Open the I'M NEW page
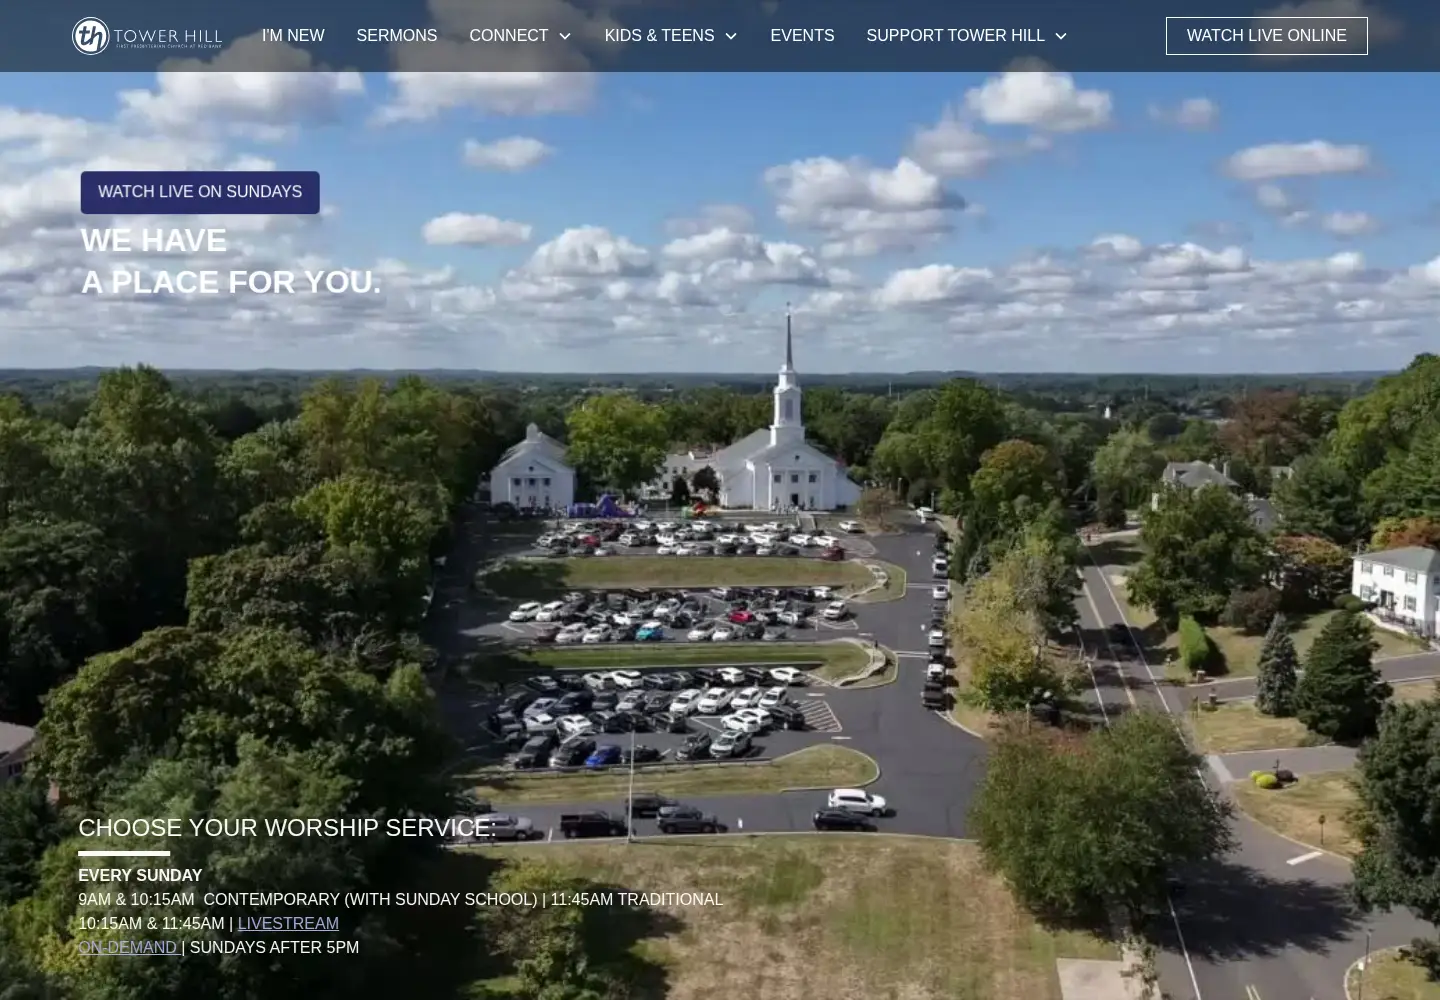This screenshot has width=1440, height=1000. coord(293,36)
